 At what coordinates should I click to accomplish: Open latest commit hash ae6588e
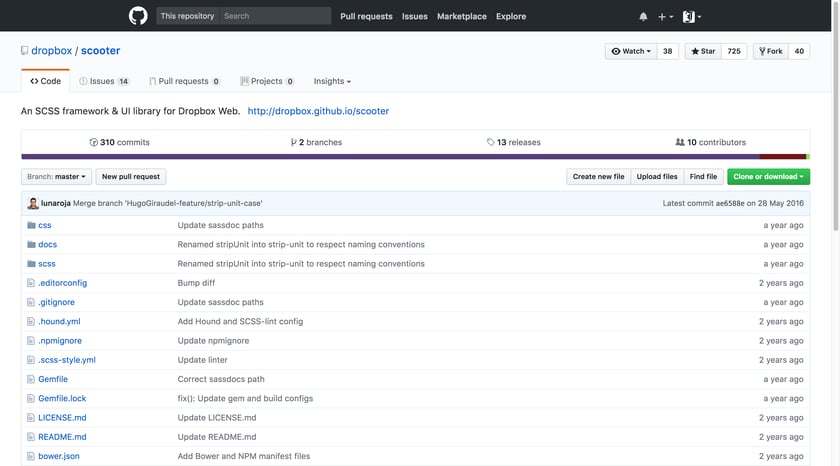[730, 204]
